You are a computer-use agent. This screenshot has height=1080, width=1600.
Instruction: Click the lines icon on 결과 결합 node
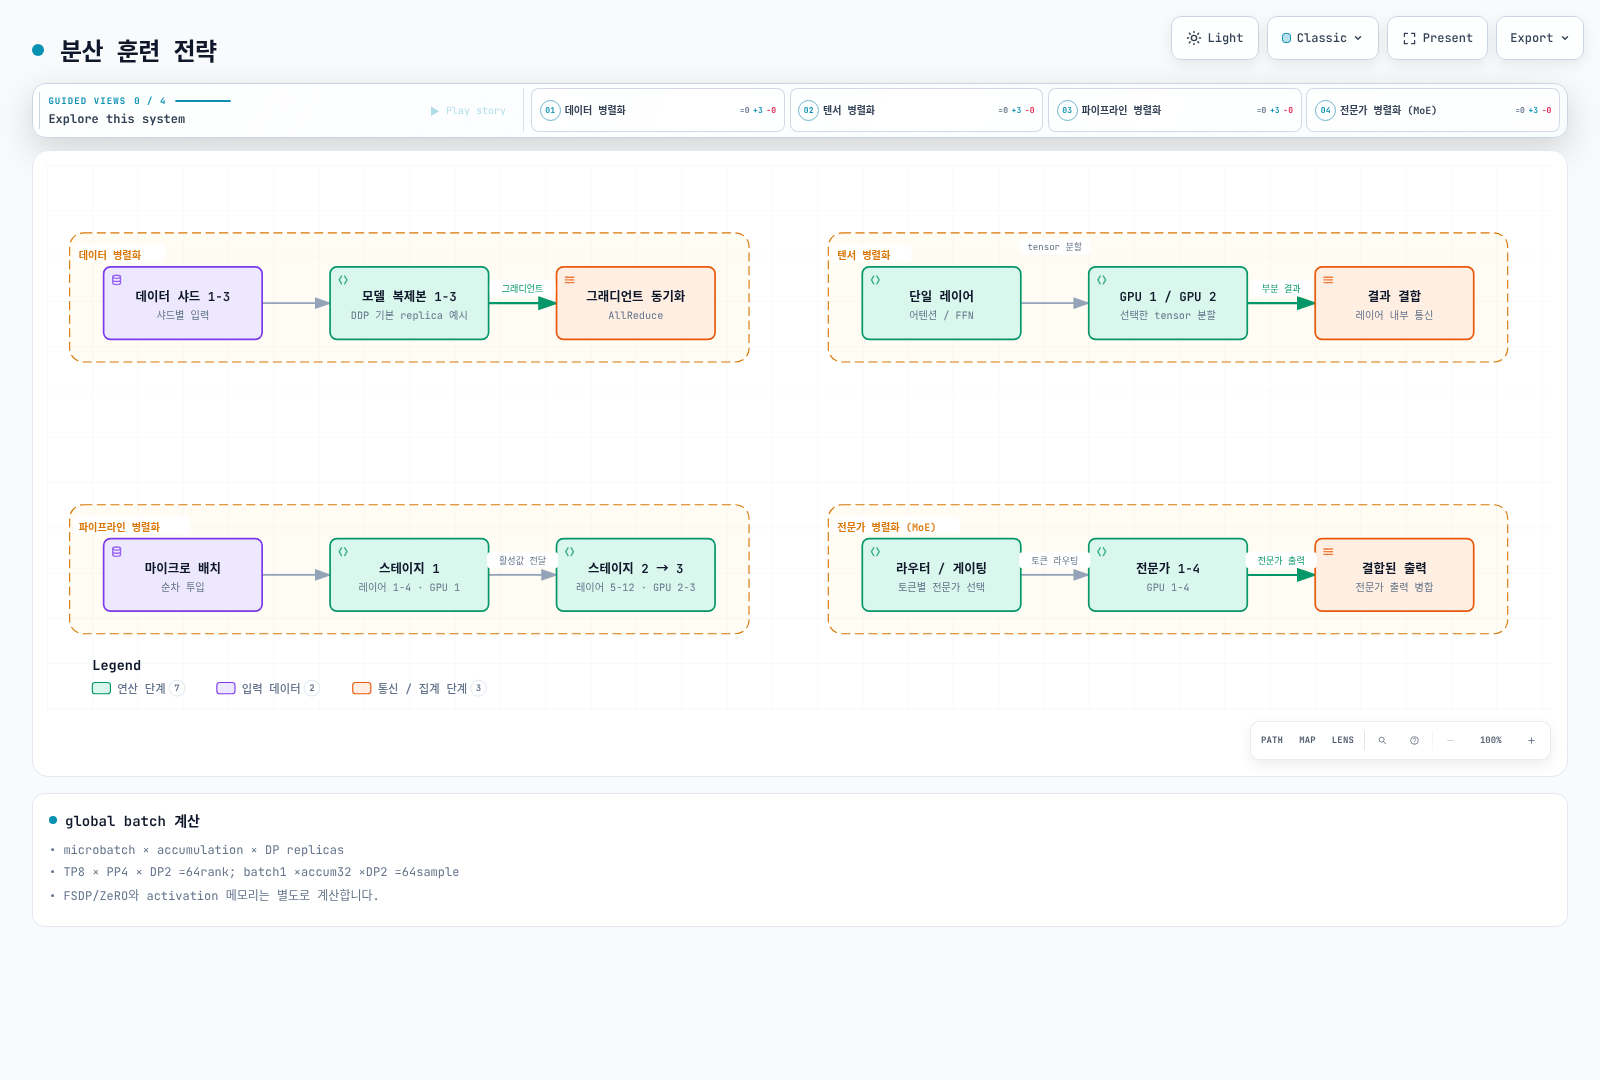1328,280
